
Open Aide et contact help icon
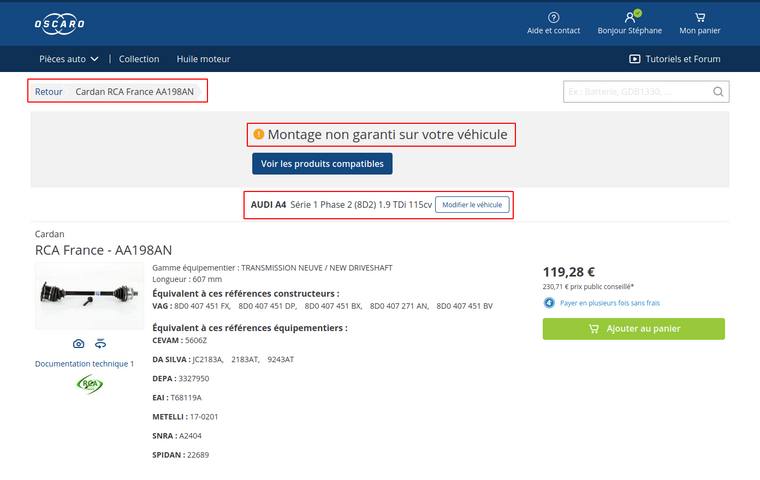pos(554,17)
